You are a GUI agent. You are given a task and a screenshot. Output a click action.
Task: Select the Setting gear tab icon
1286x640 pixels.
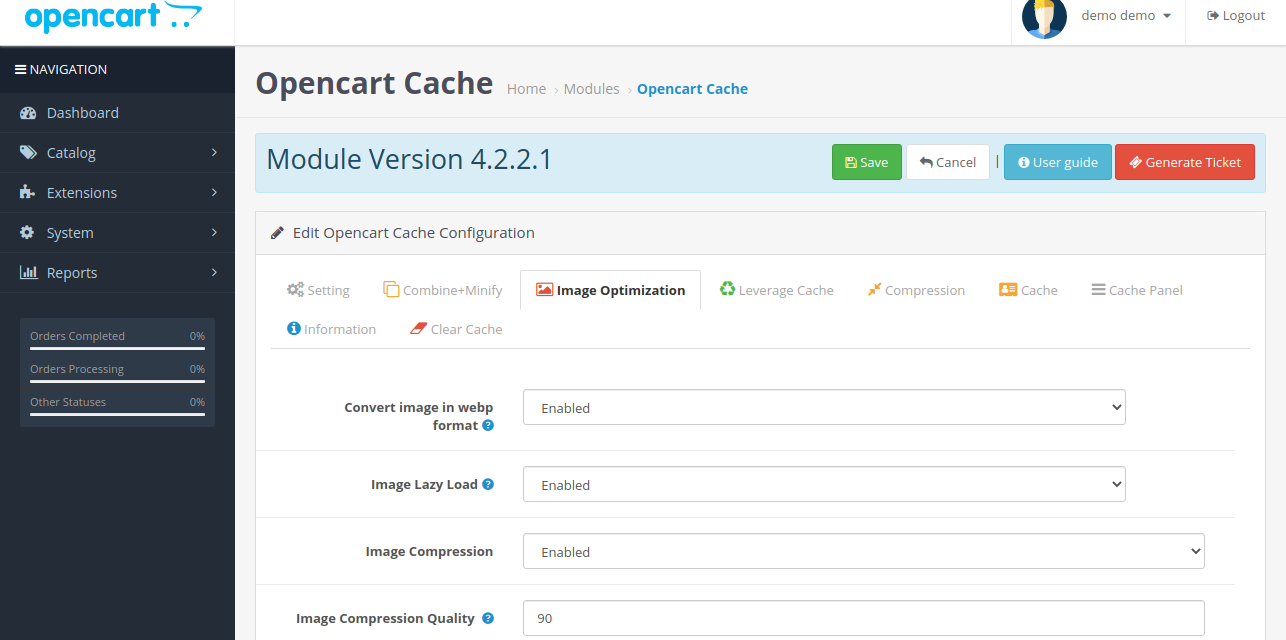[294, 289]
